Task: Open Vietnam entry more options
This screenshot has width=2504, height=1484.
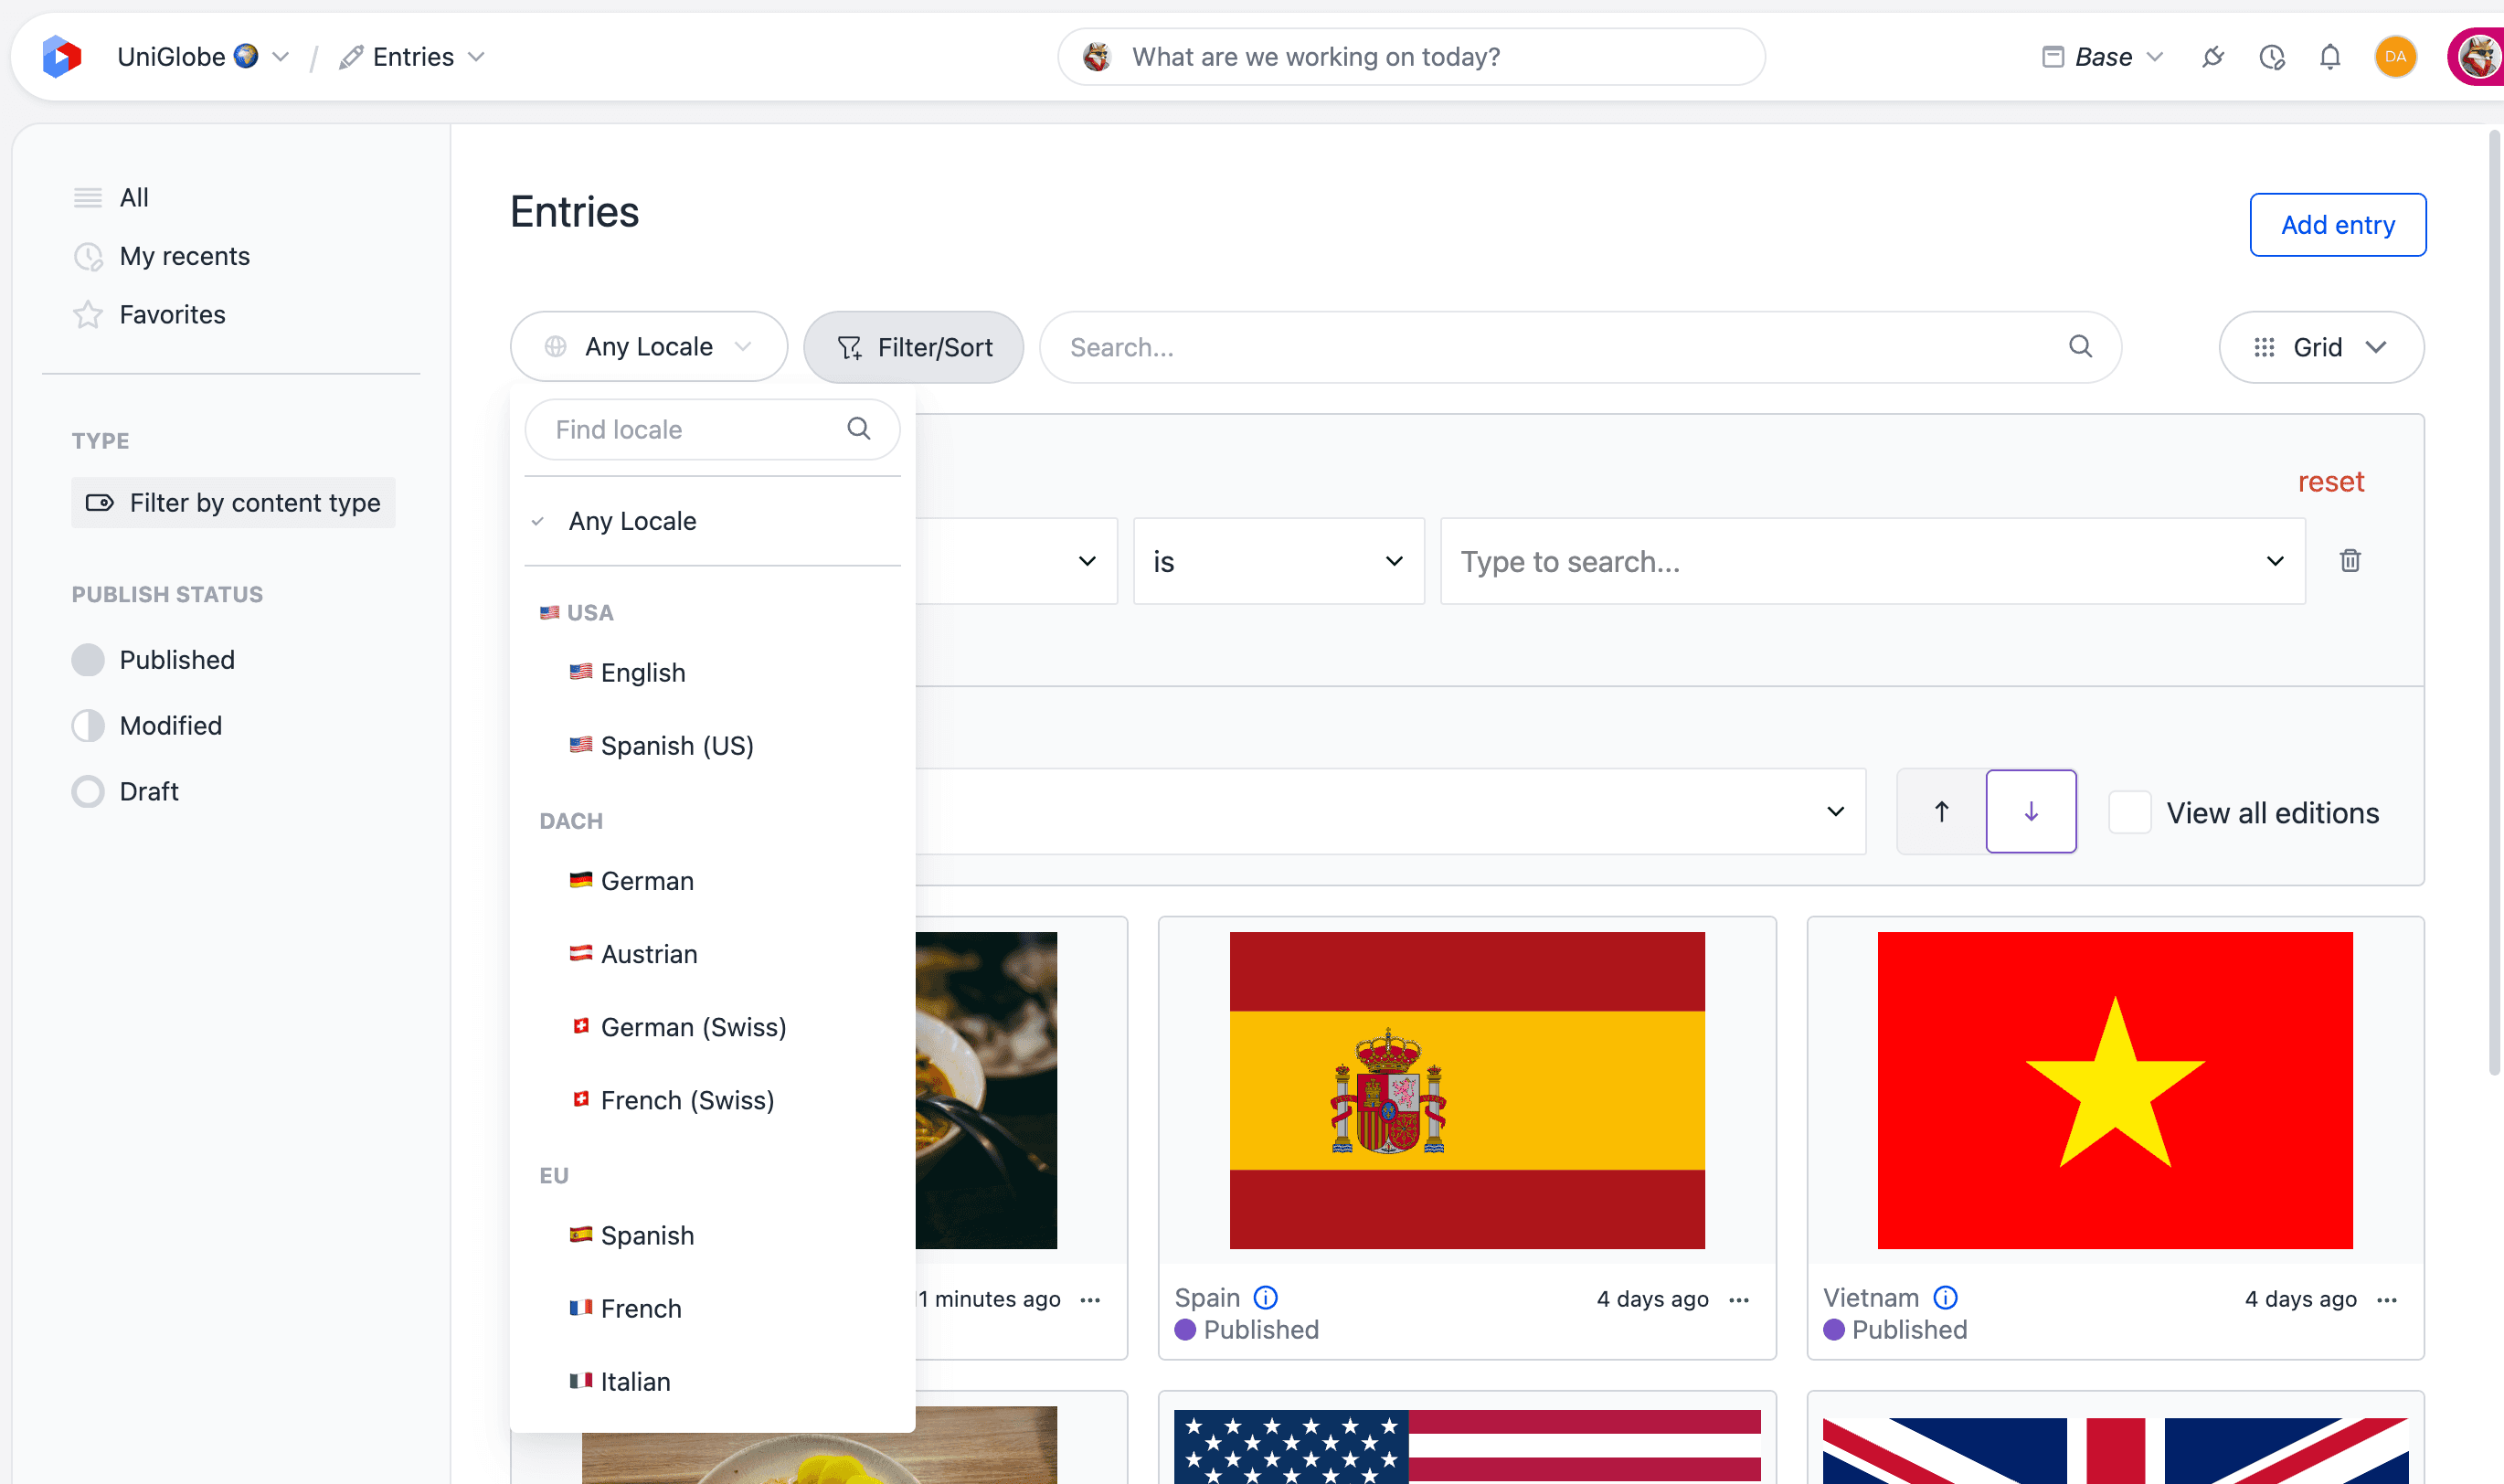Action: click(x=2387, y=1299)
